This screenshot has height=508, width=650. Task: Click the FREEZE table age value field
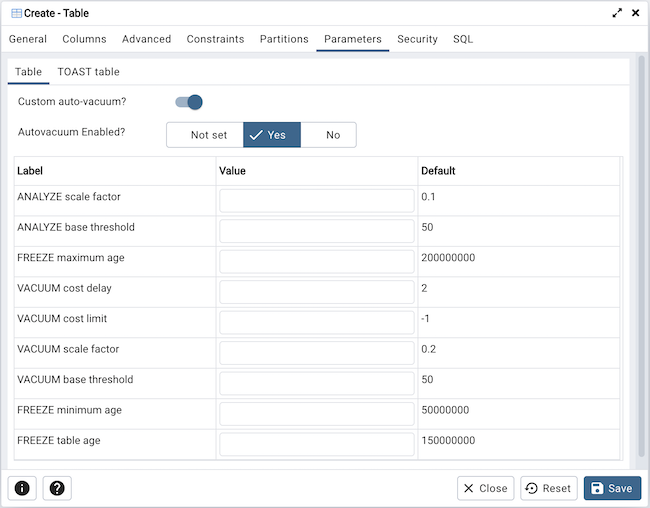point(316,445)
